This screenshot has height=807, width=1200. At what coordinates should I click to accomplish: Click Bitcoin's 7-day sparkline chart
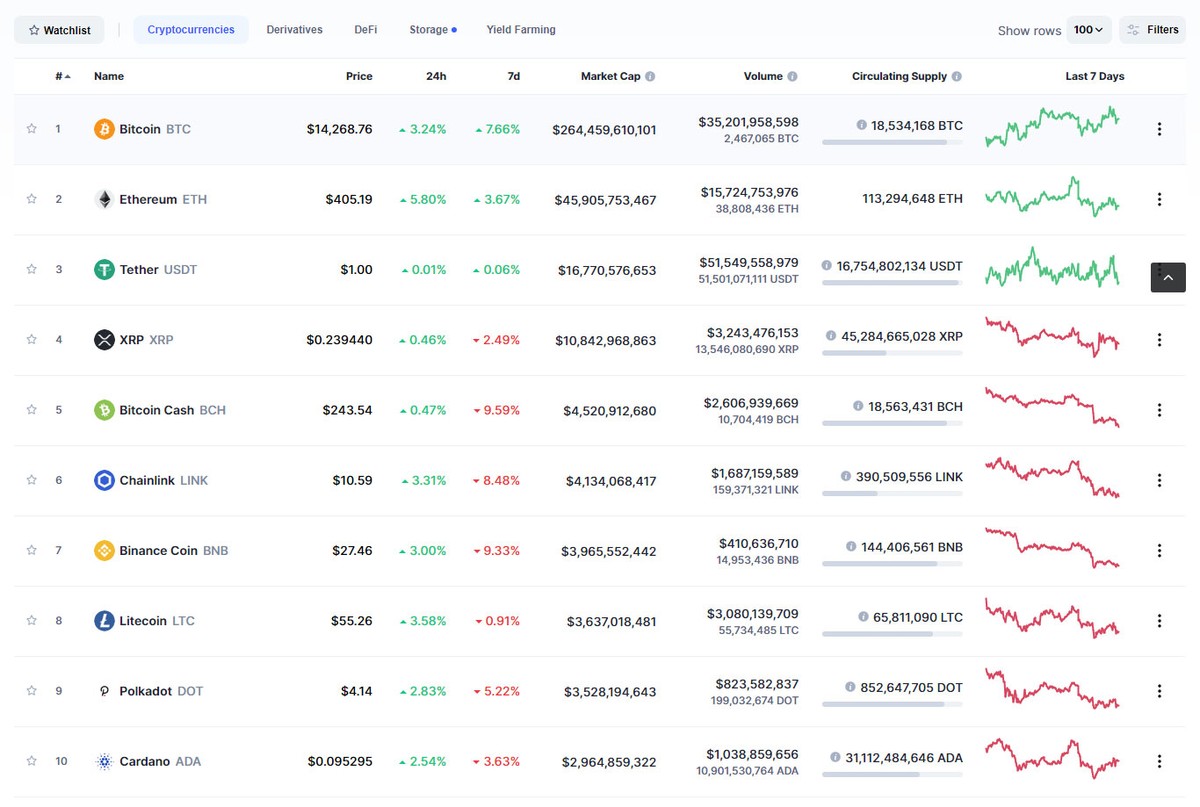[x=1051, y=129]
